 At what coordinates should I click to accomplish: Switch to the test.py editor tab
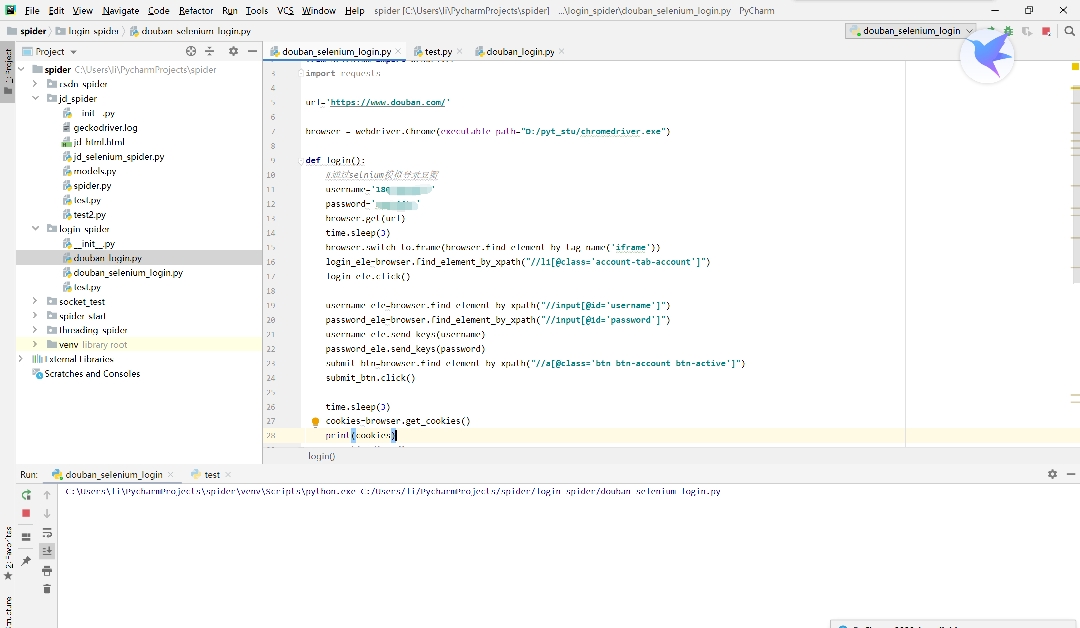(x=437, y=51)
